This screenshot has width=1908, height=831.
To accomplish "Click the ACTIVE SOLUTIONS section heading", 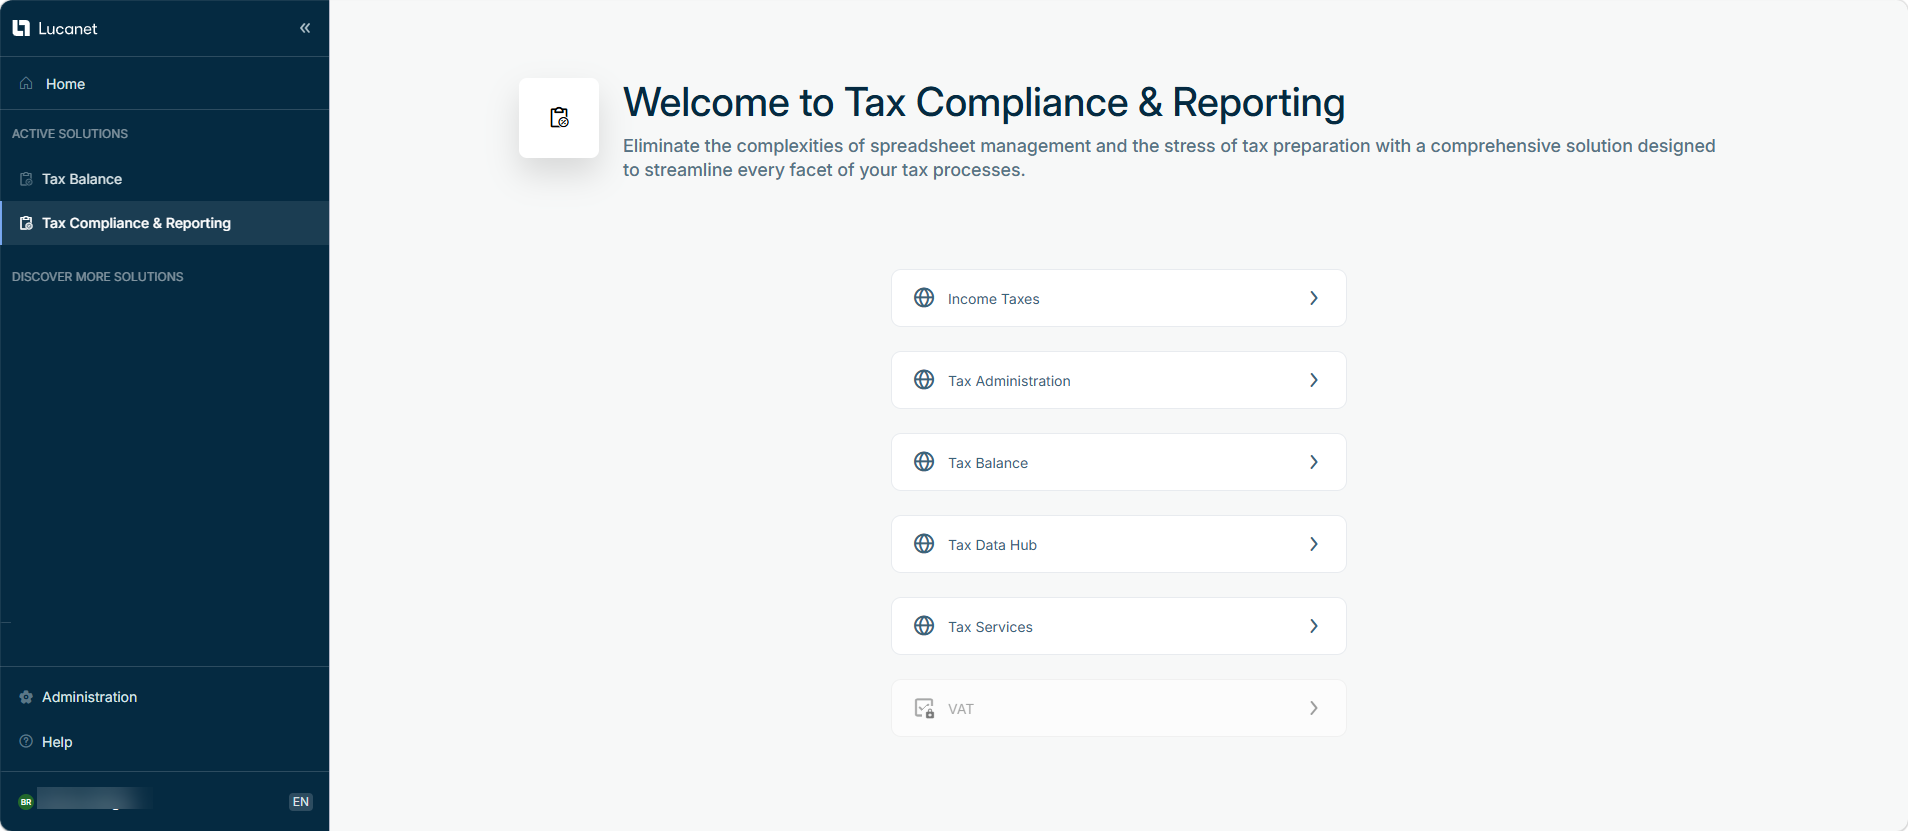I will 70,134.
